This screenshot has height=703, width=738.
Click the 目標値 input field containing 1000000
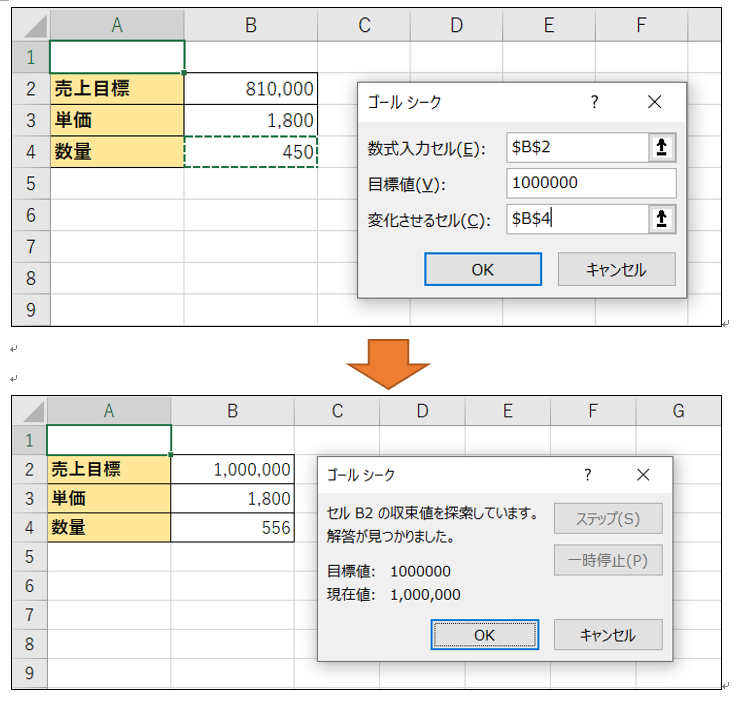coord(591,183)
